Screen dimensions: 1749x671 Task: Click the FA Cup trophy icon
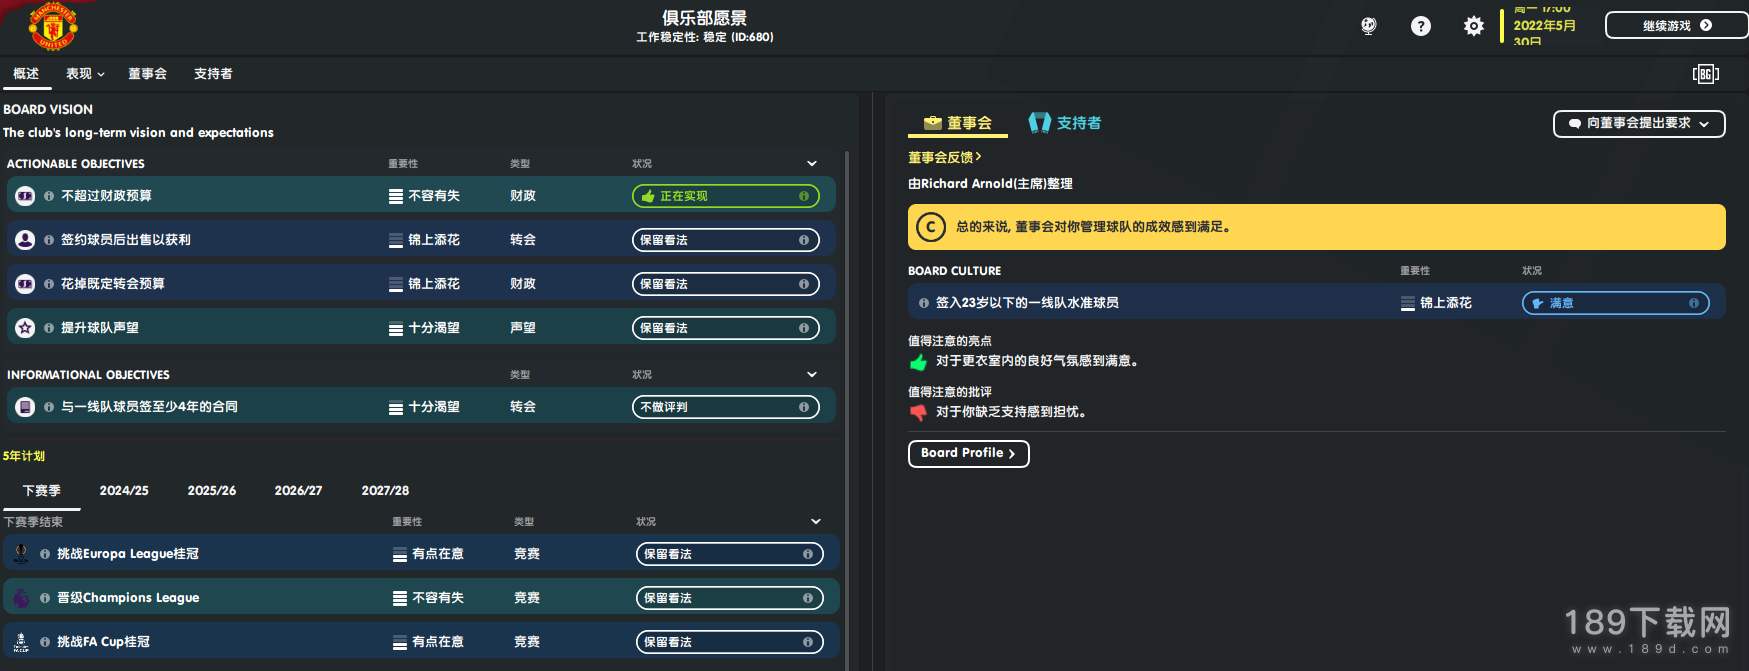click(x=21, y=642)
